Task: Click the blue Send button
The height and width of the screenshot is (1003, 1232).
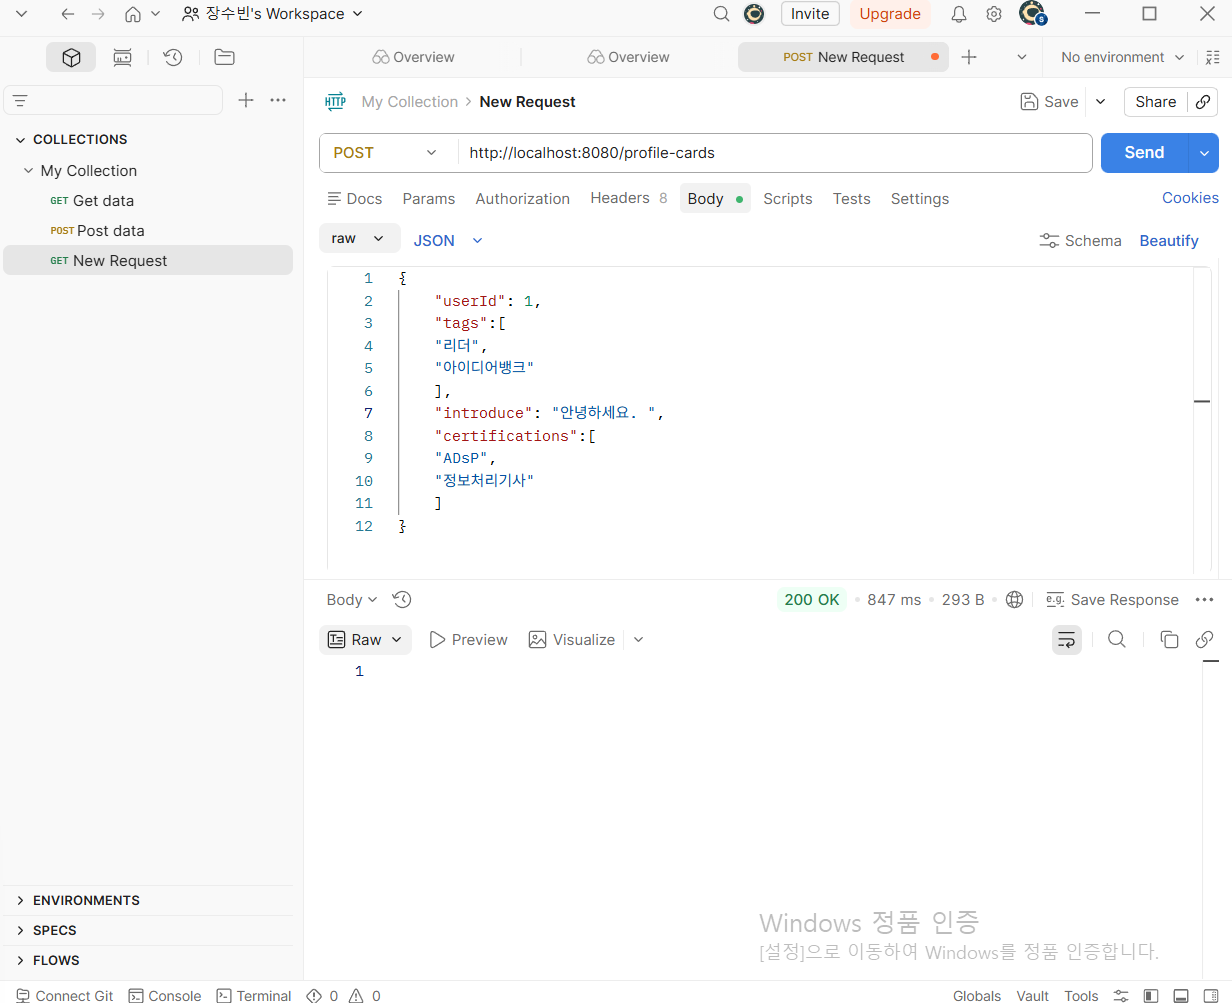Action: click(1144, 153)
